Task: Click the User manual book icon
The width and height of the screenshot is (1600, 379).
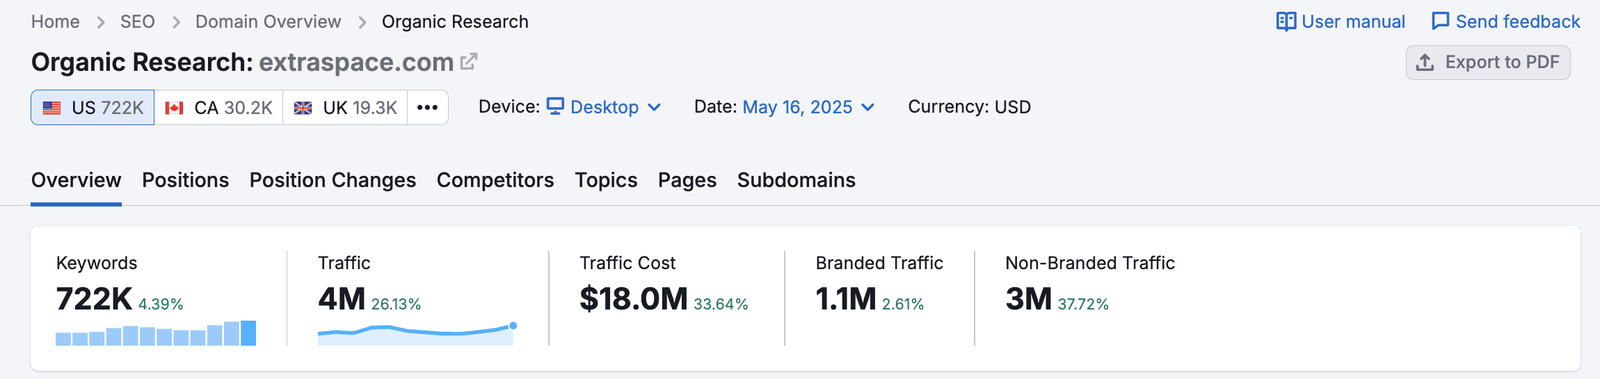Action: (1286, 21)
